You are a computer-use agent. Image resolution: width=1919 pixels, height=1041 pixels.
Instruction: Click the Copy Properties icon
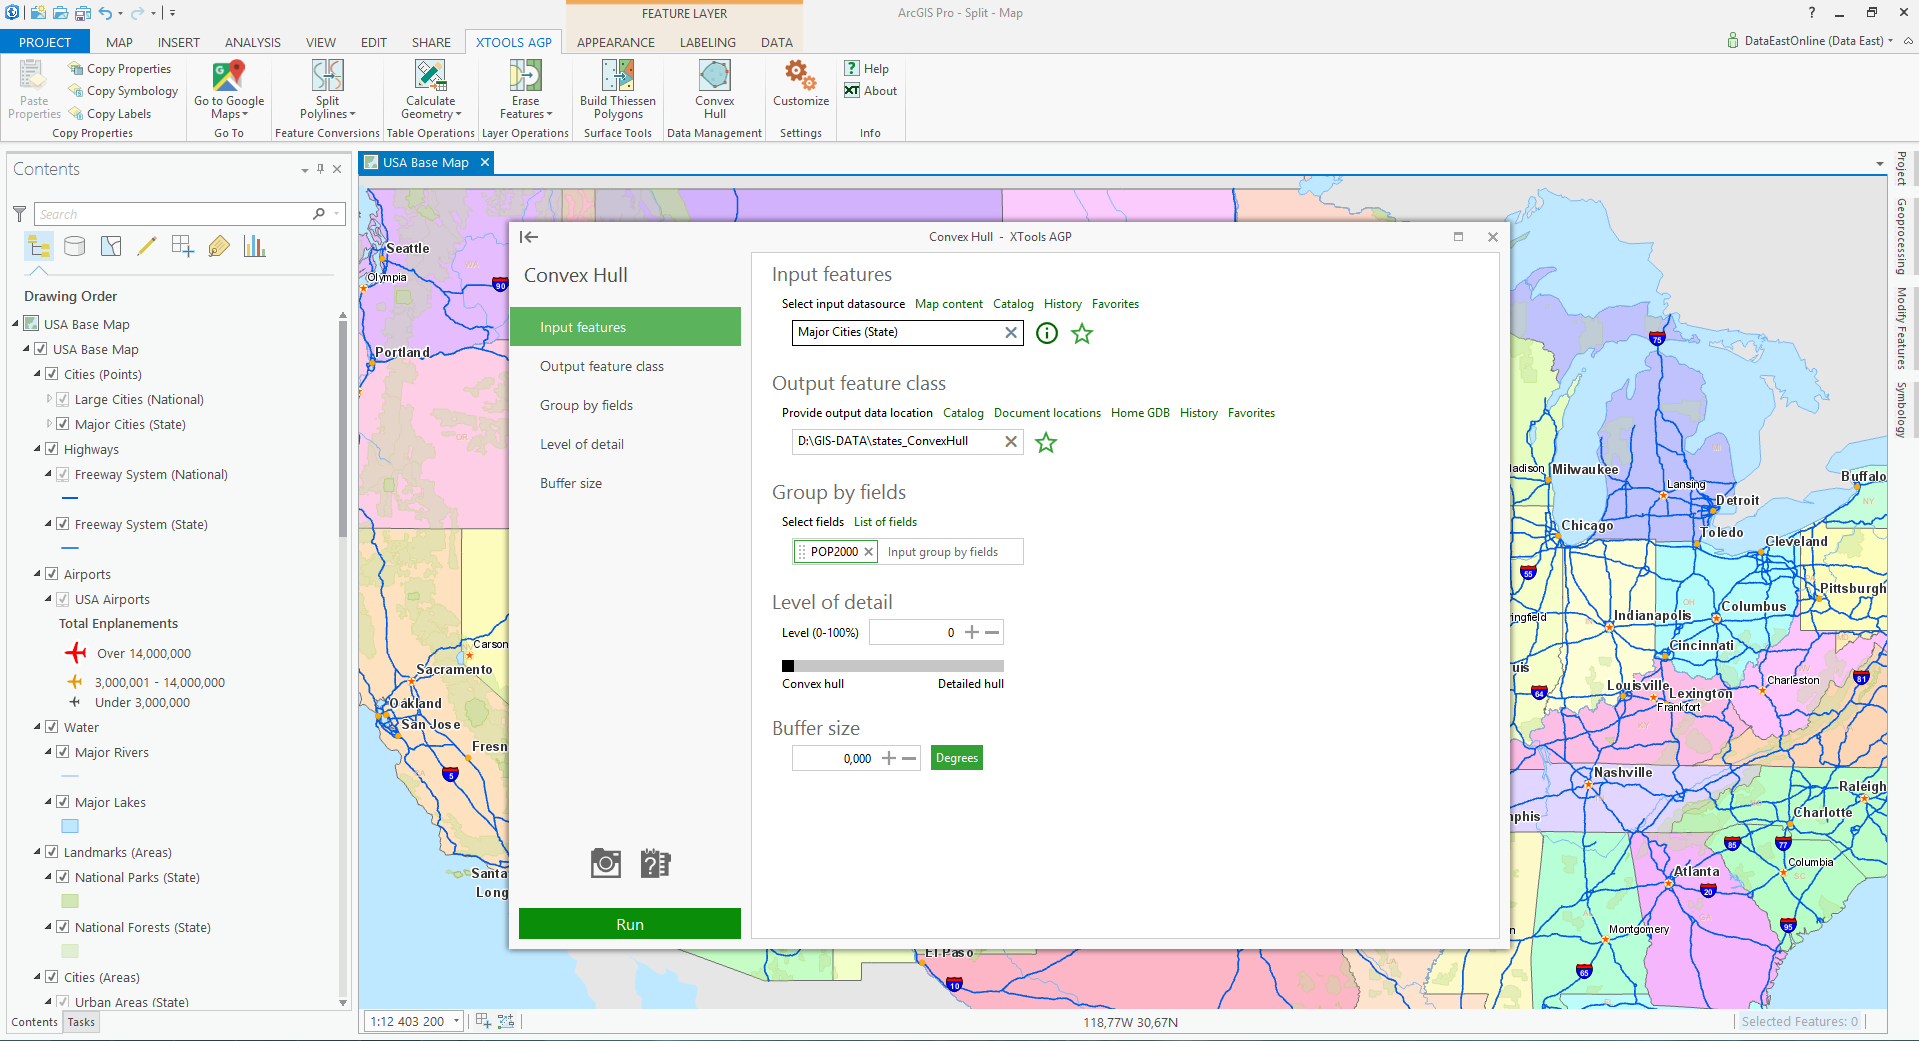(x=76, y=69)
